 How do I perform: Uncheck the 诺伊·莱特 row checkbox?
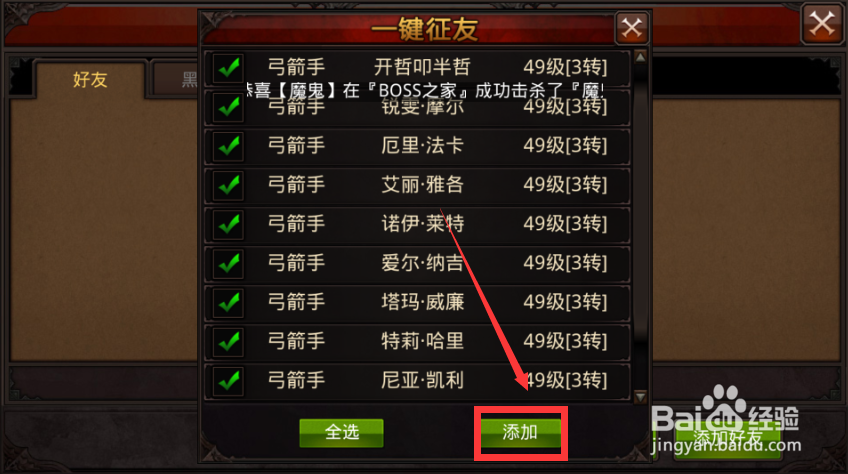coord(228,225)
